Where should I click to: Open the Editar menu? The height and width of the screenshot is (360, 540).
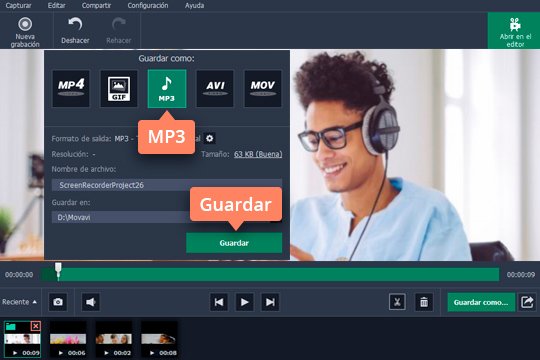coord(56,6)
